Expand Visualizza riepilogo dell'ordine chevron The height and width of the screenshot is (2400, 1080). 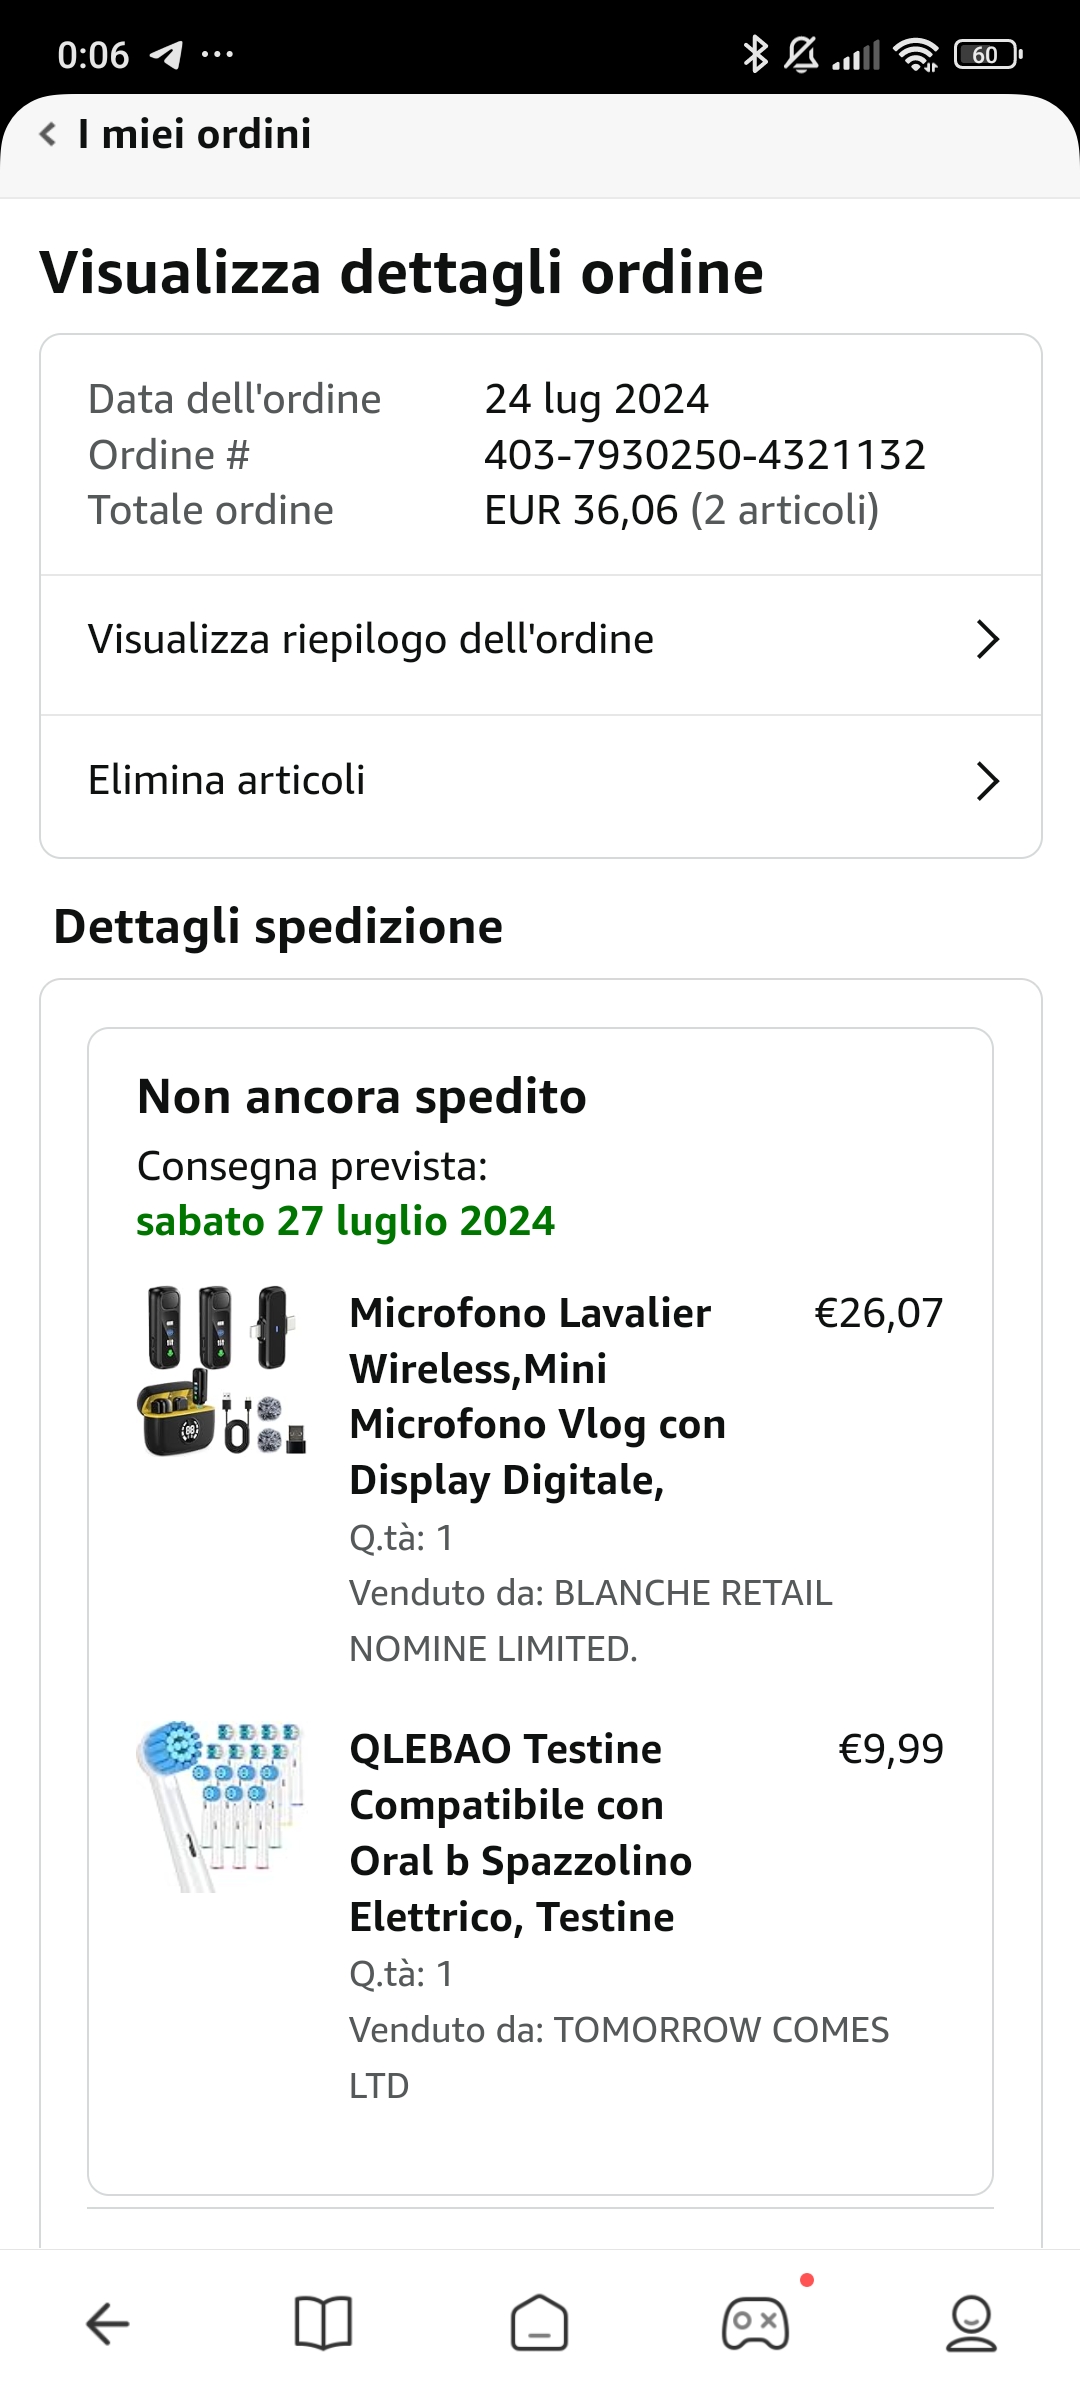pos(987,640)
